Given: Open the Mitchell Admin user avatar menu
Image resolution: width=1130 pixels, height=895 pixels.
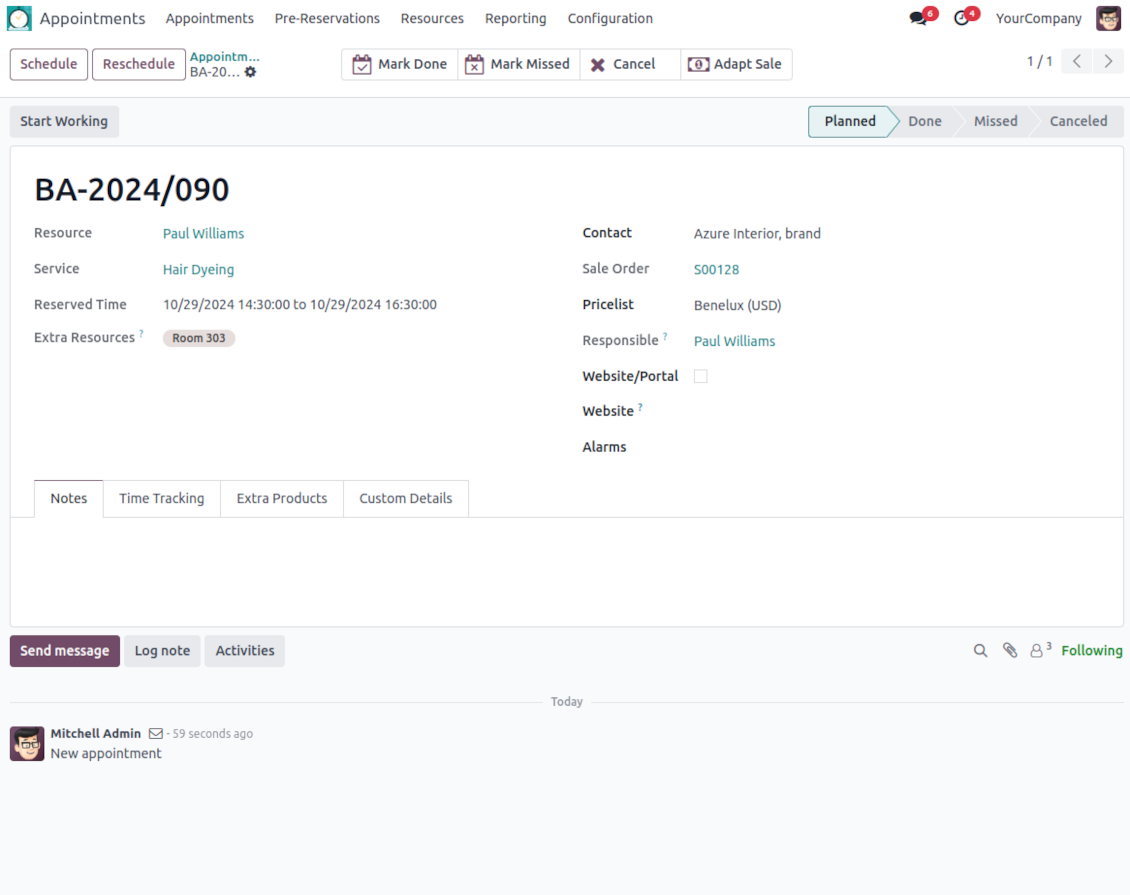Looking at the screenshot, I should click(1108, 19).
